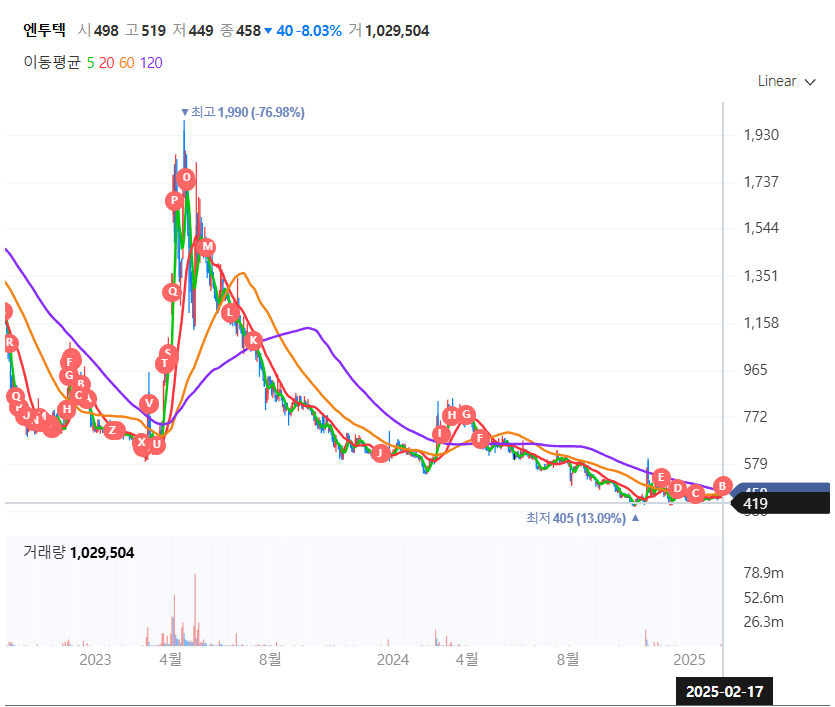
Task: Click the marker badge "J" in the chart middle
Action: coord(379,452)
